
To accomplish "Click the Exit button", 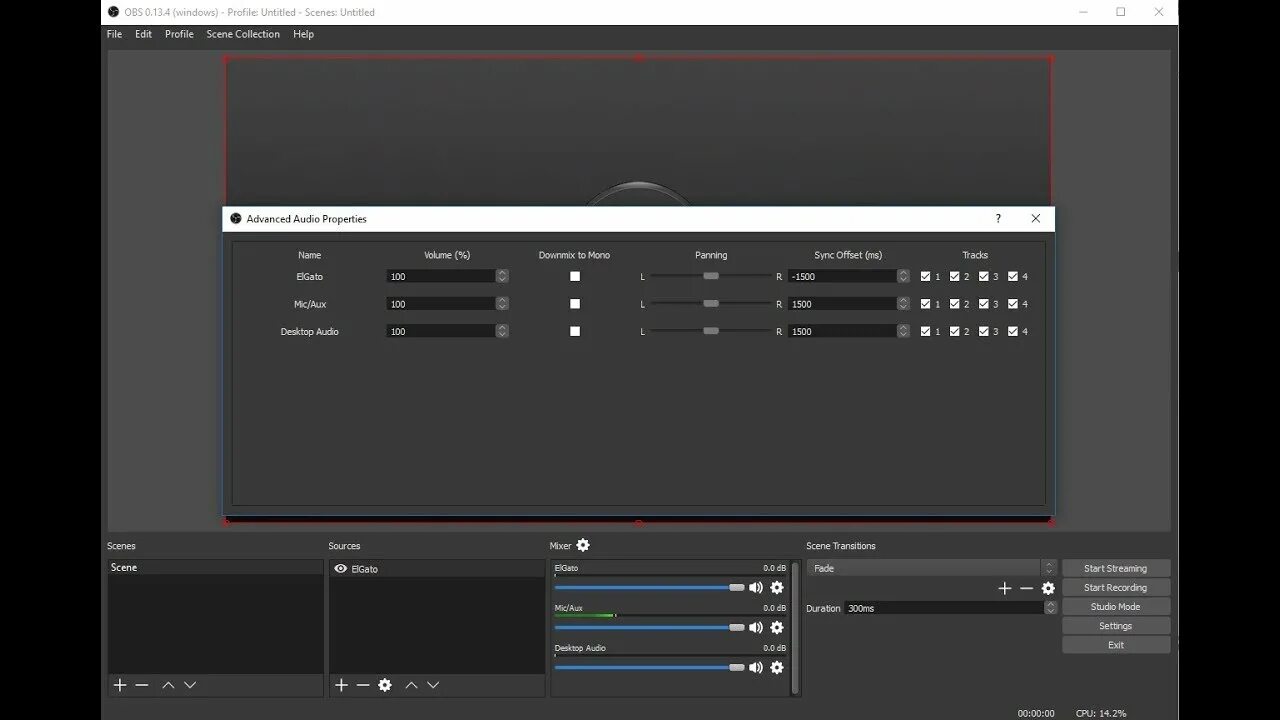I will click(x=1116, y=645).
